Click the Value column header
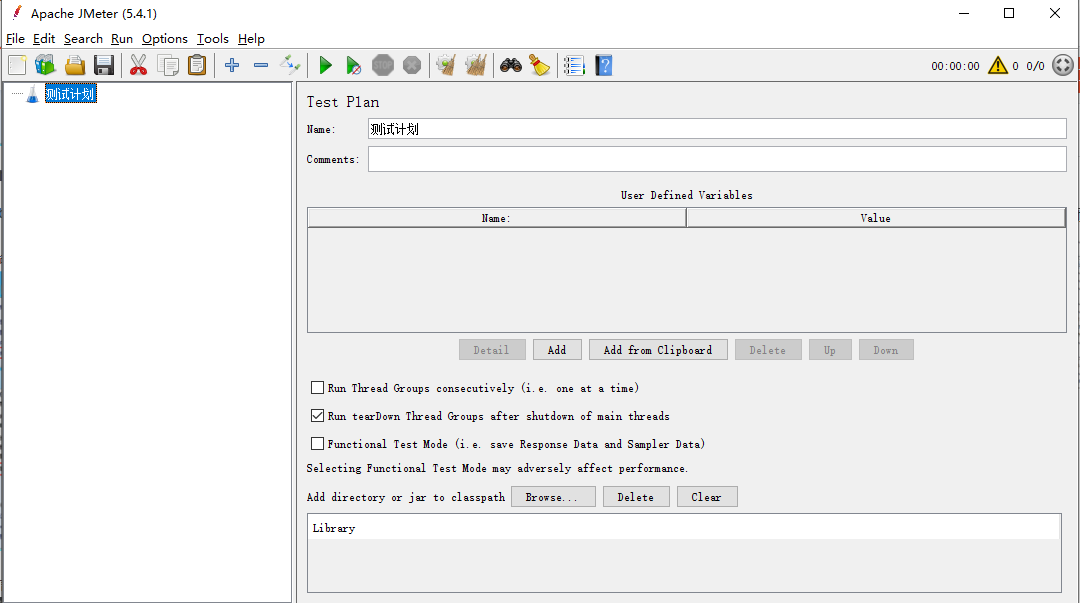The image size is (1080, 603). click(875, 218)
